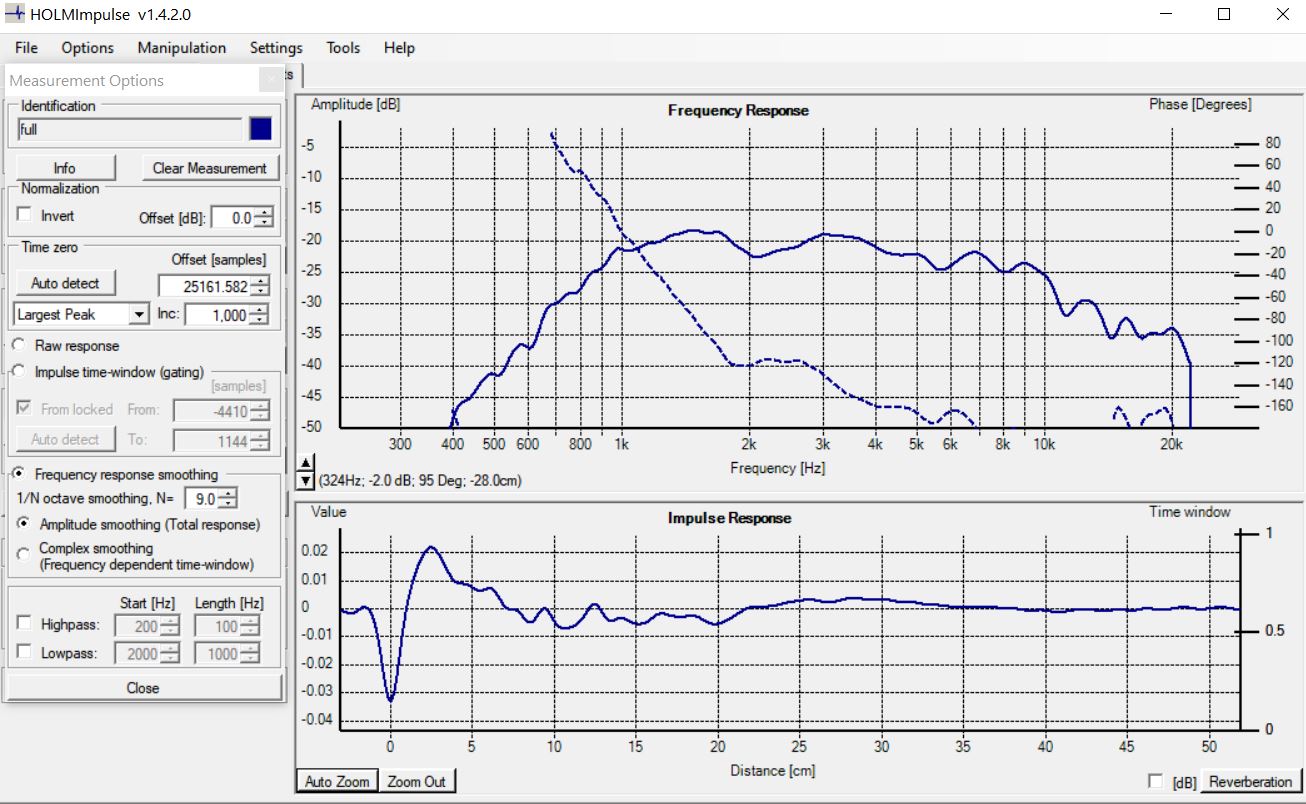The image size is (1306, 804).
Task: Click the Reverberation button
Action: [1250, 781]
